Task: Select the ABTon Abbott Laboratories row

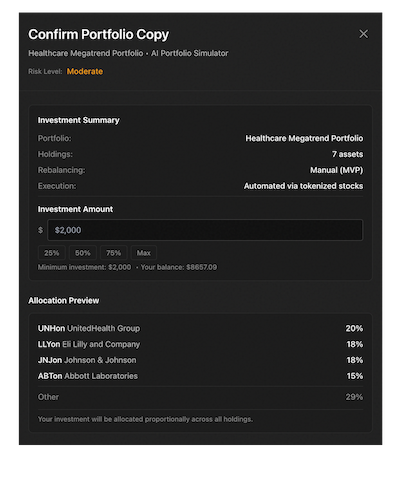Action: pos(200,376)
